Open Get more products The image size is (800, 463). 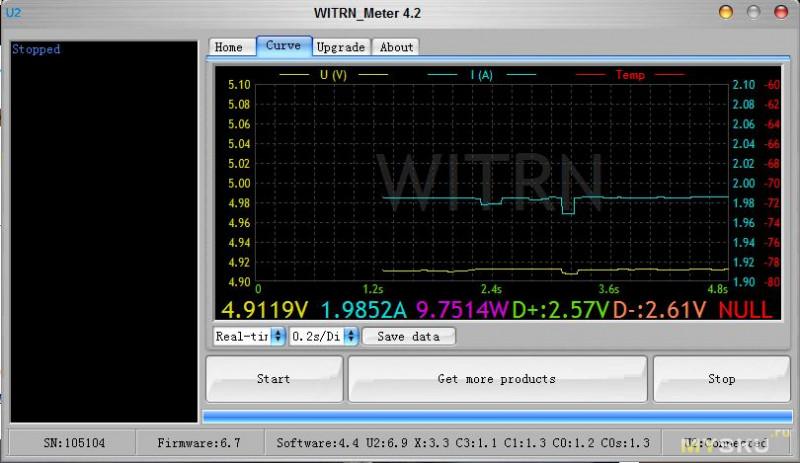point(497,379)
